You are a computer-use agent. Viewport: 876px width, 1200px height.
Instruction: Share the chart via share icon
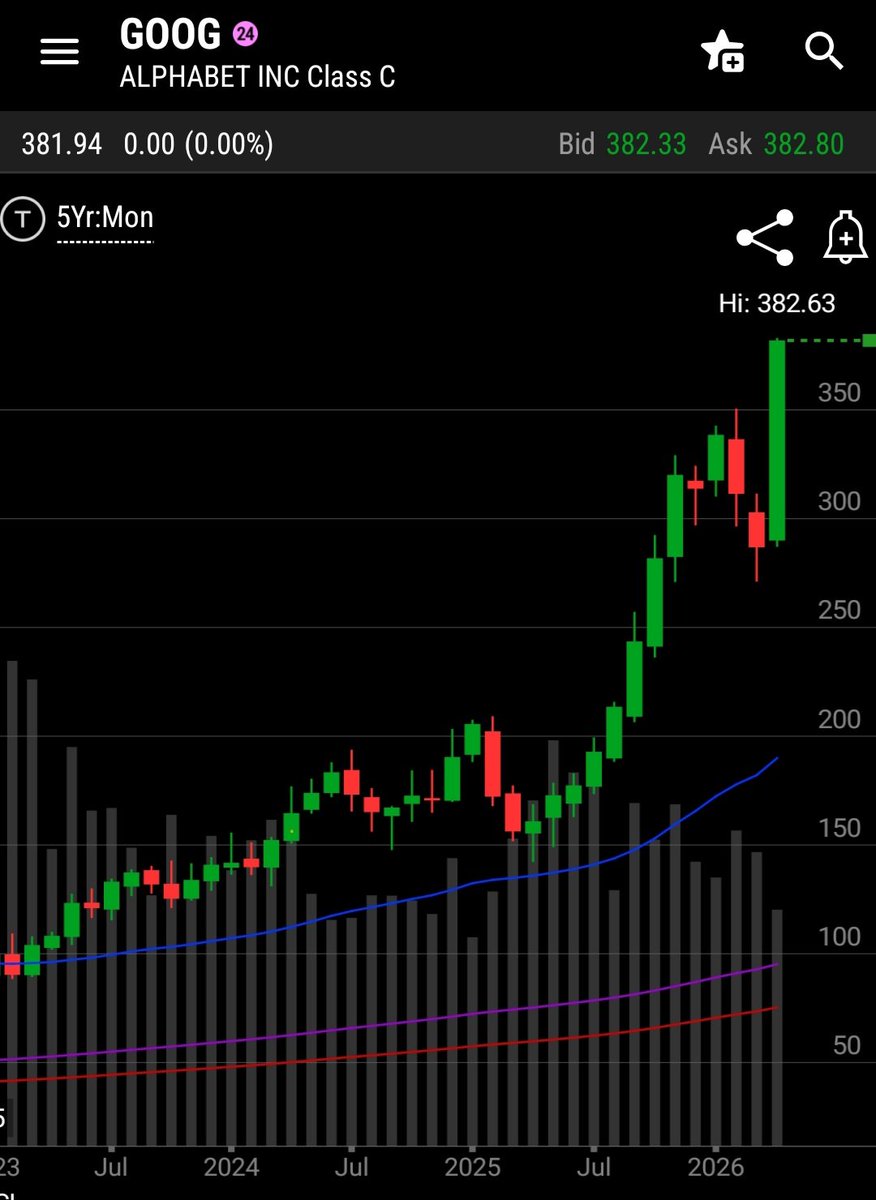(765, 238)
